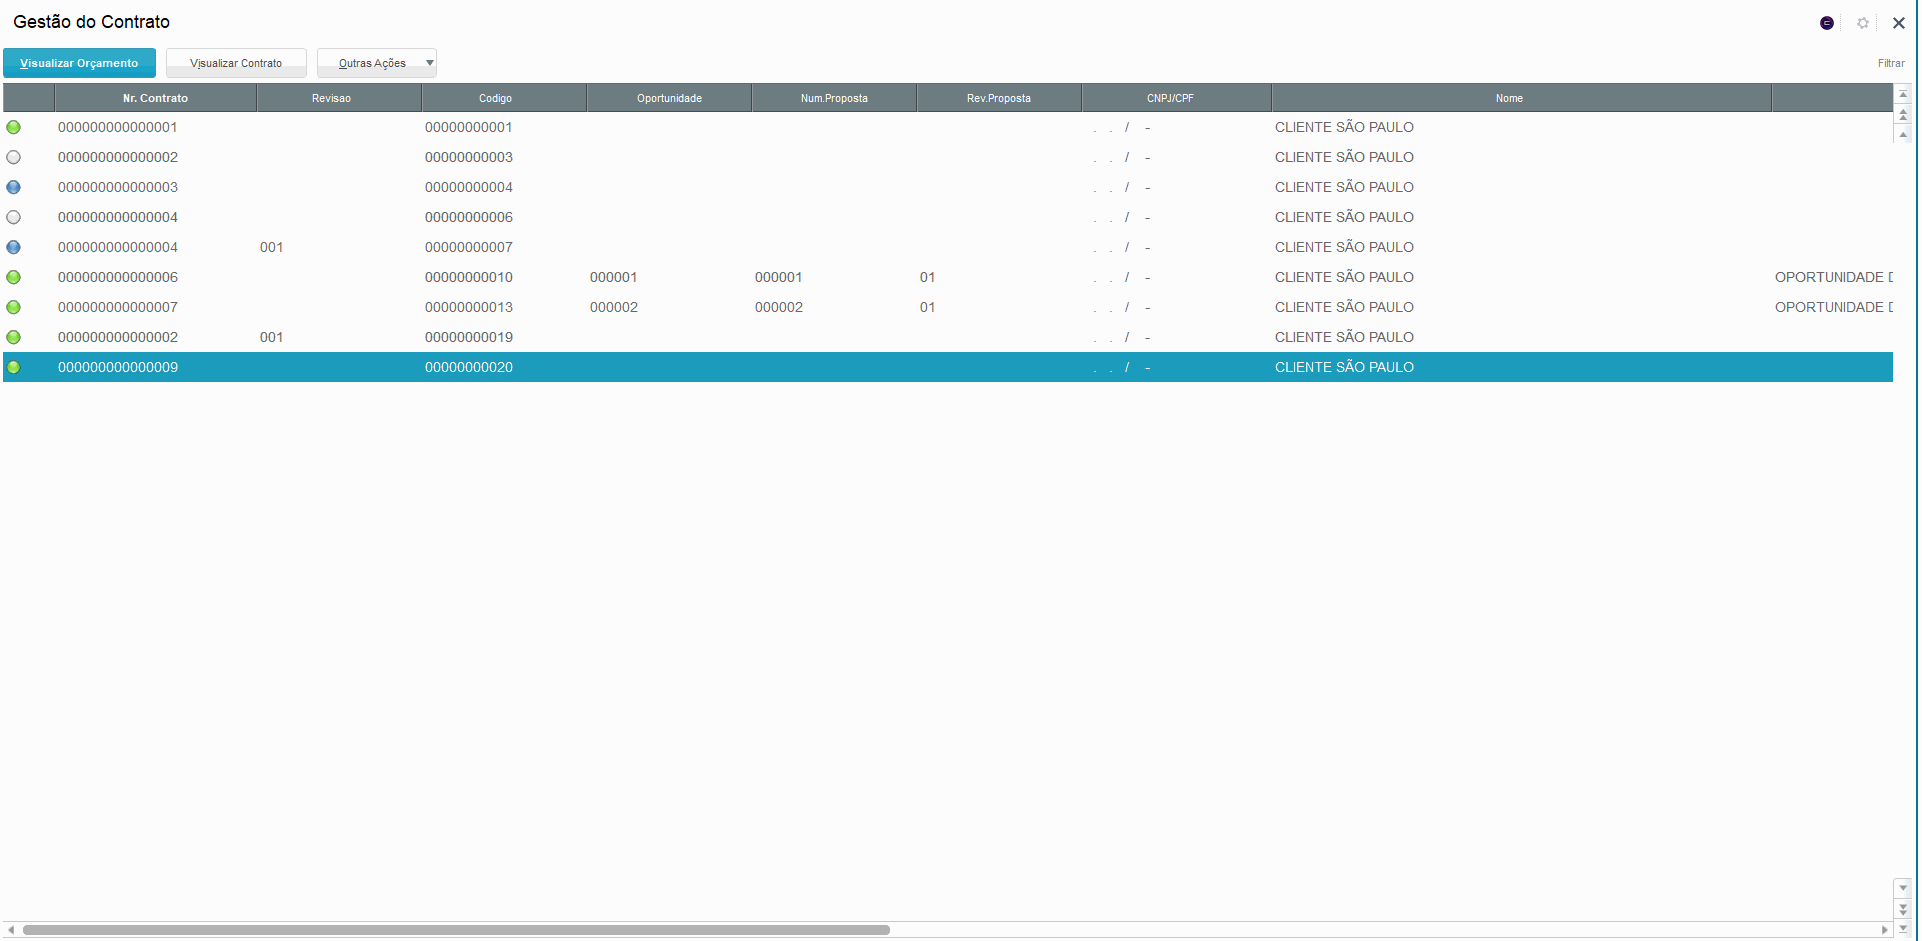Click green status icon of highlighted contract 000000000000009

pyautogui.click(x=13, y=367)
